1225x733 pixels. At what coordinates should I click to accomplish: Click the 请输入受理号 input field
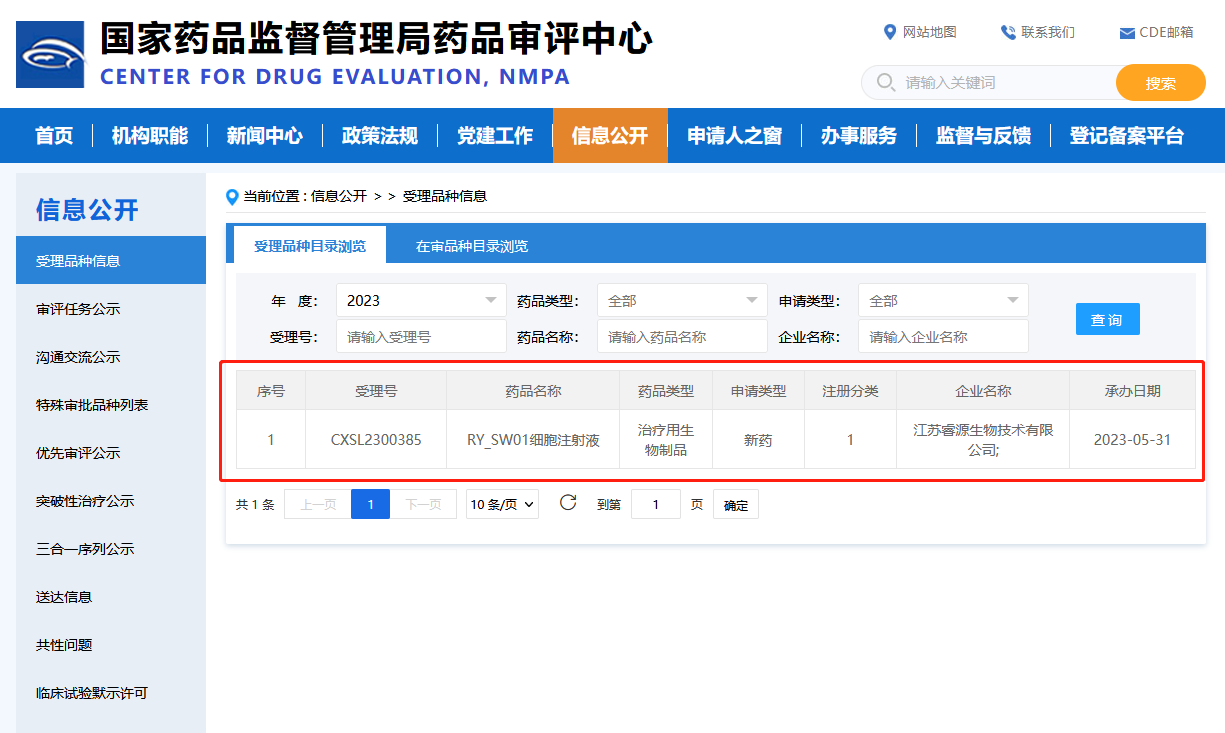[x=420, y=336]
